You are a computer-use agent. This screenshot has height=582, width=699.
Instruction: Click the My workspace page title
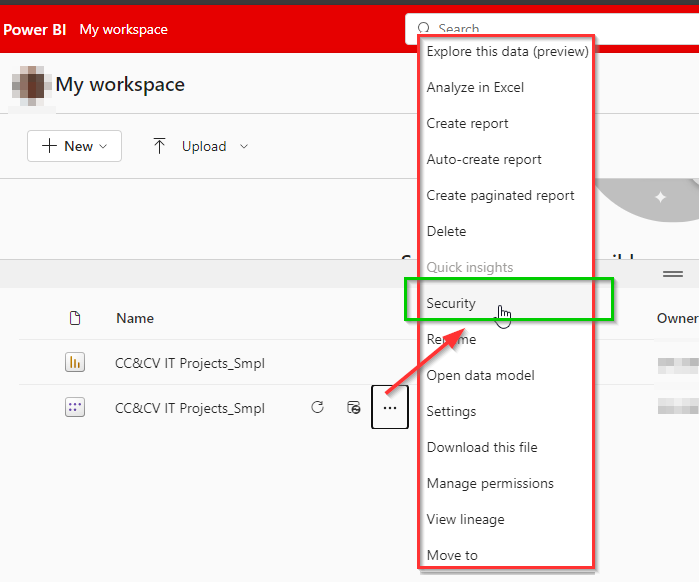pos(120,85)
